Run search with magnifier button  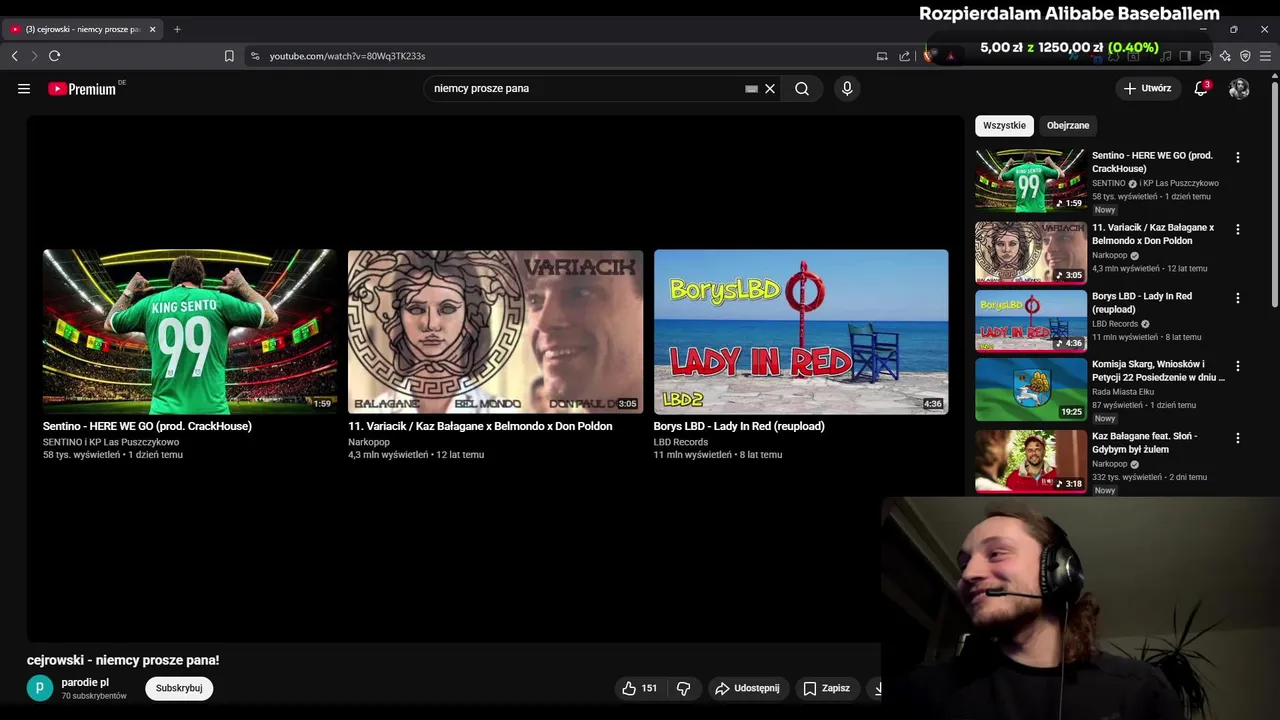[x=802, y=89]
